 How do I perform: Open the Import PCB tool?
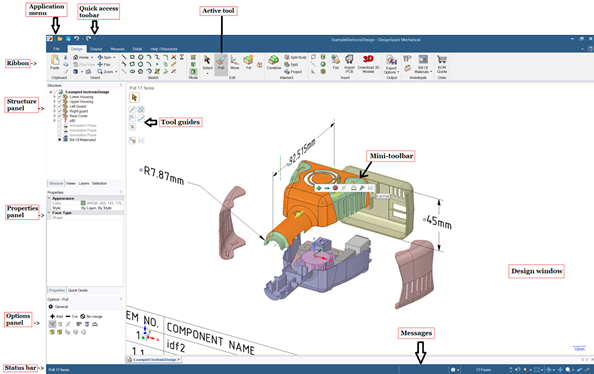point(349,64)
